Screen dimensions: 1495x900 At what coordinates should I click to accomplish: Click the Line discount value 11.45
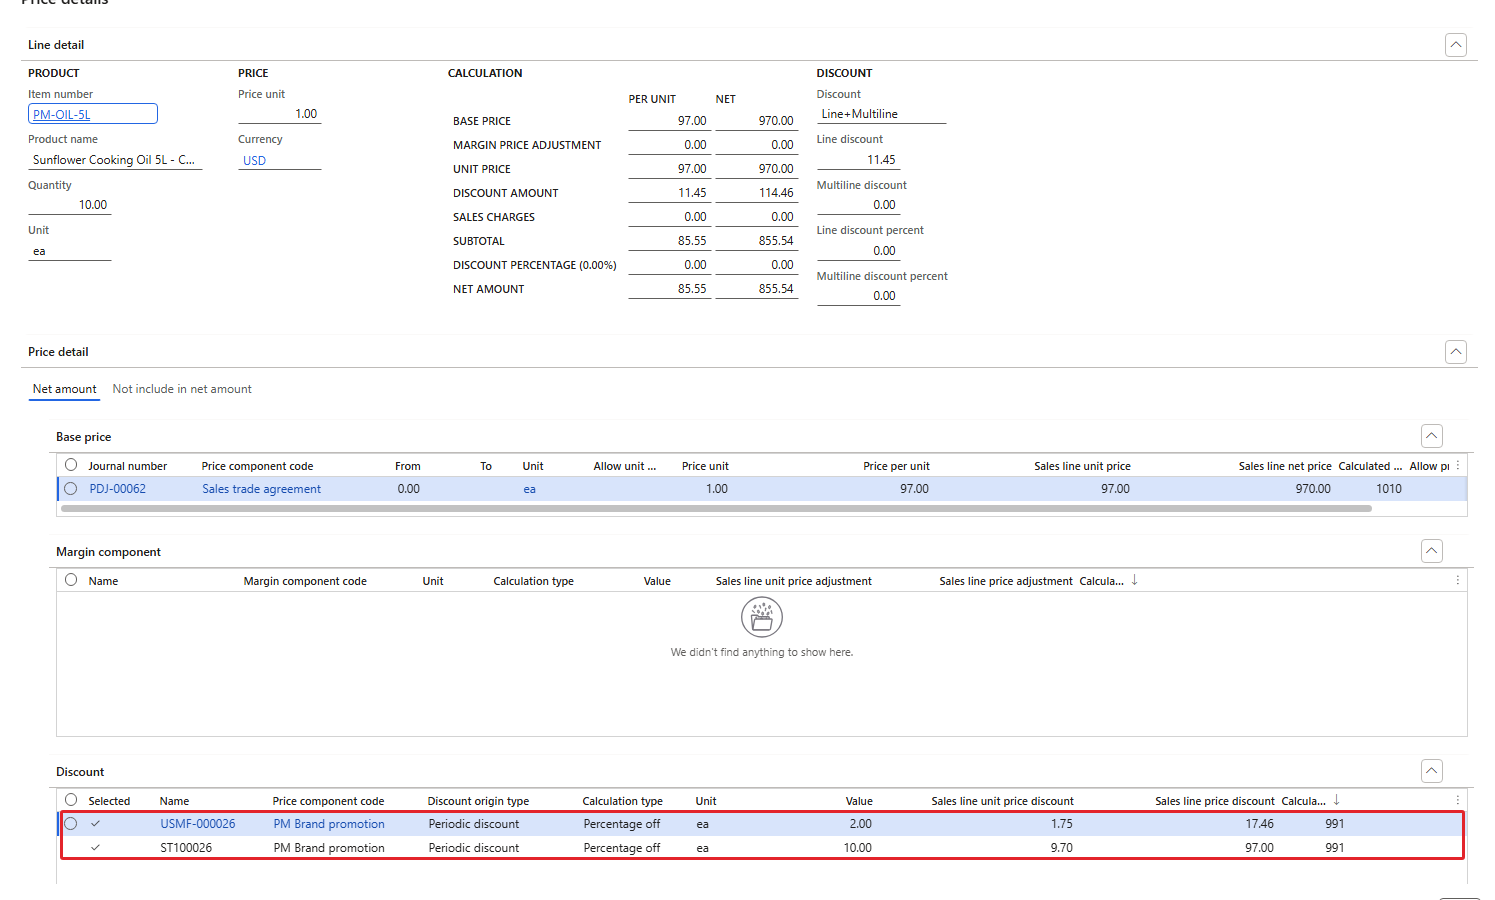pyautogui.click(x=859, y=160)
